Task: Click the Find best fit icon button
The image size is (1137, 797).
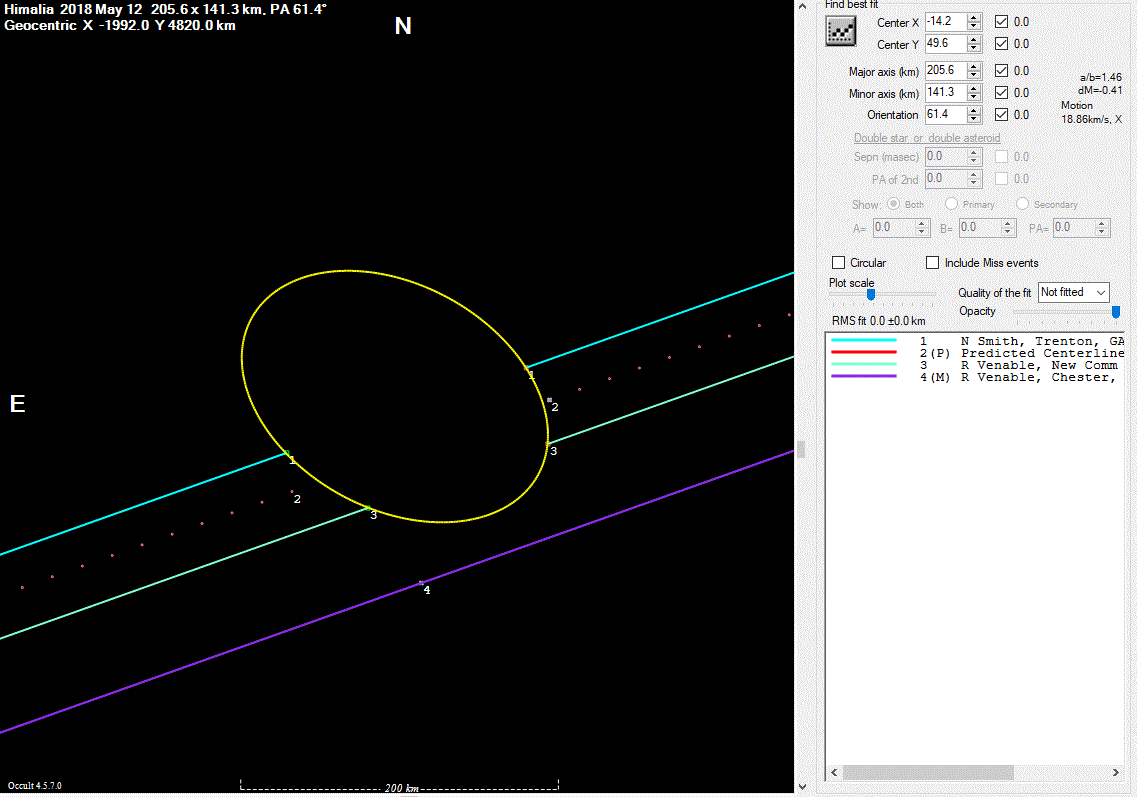Action: [x=839, y=31]
